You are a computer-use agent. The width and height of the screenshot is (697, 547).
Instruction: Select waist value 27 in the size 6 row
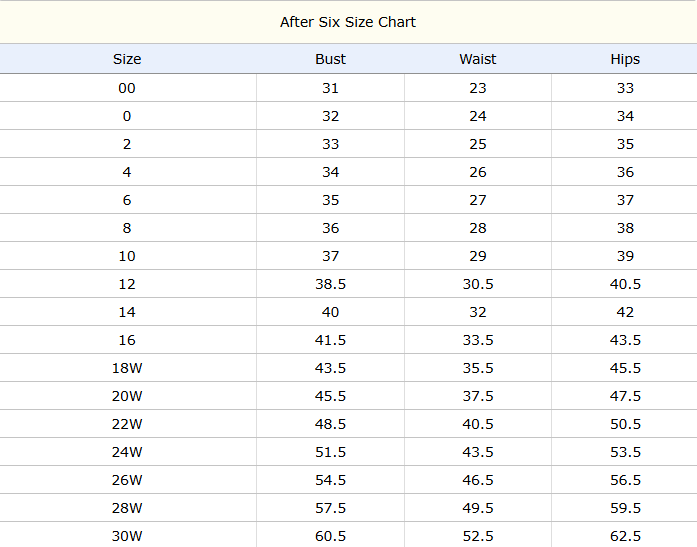click(478, 200)
